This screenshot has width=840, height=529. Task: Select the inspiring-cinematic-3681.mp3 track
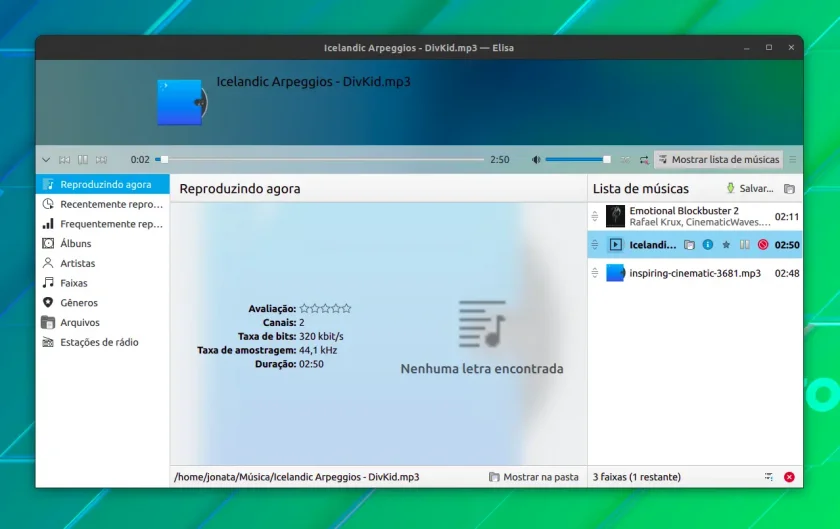pyautogui.click(x=695, y=273)
